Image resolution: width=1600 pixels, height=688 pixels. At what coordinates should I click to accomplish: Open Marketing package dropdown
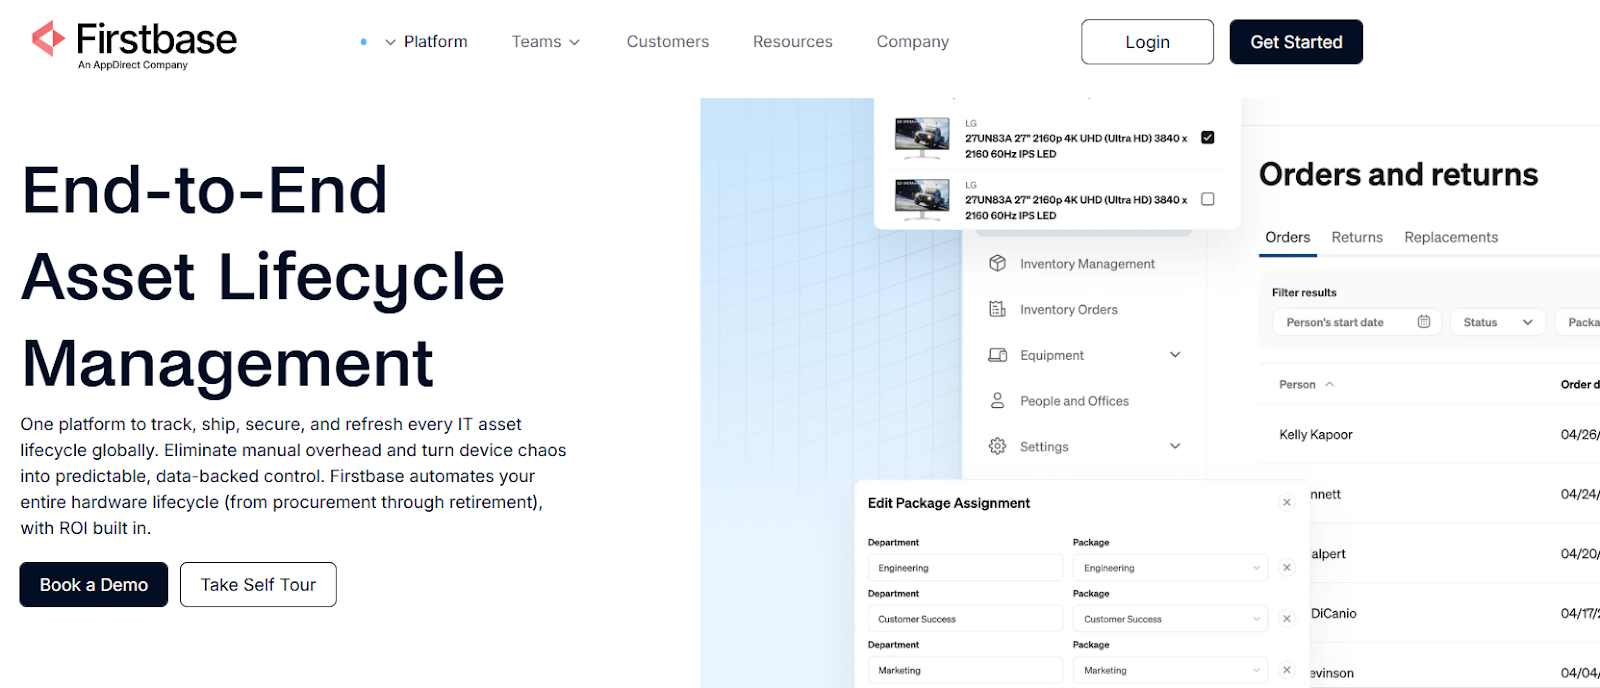pos(1170,670)
